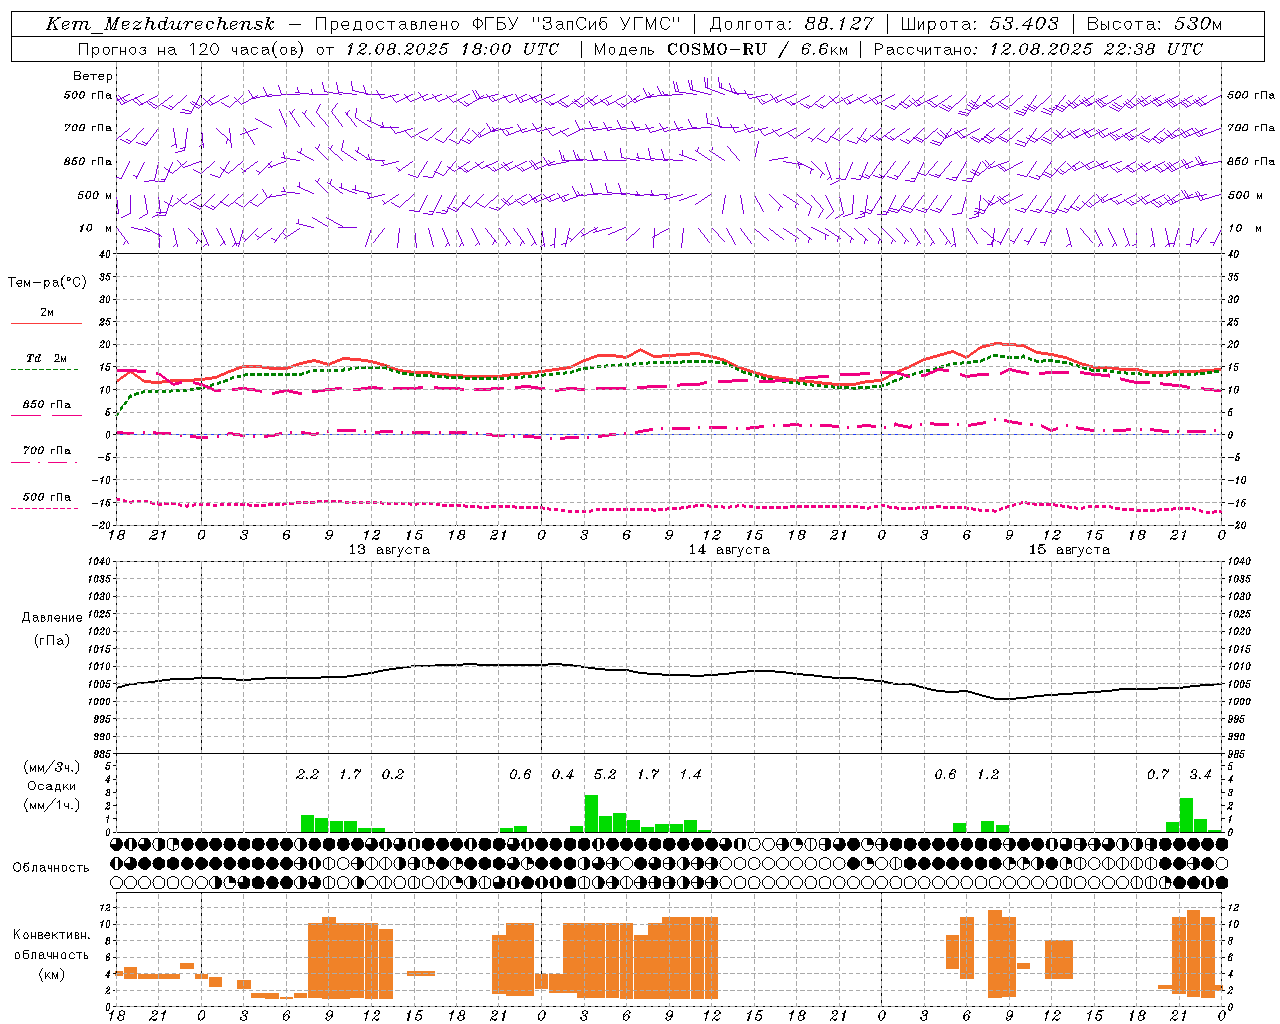Click the 'Тем-ра(°C)' temperature label
The width and height of the screenshot is (1280, 1024).
pos(47,283)
